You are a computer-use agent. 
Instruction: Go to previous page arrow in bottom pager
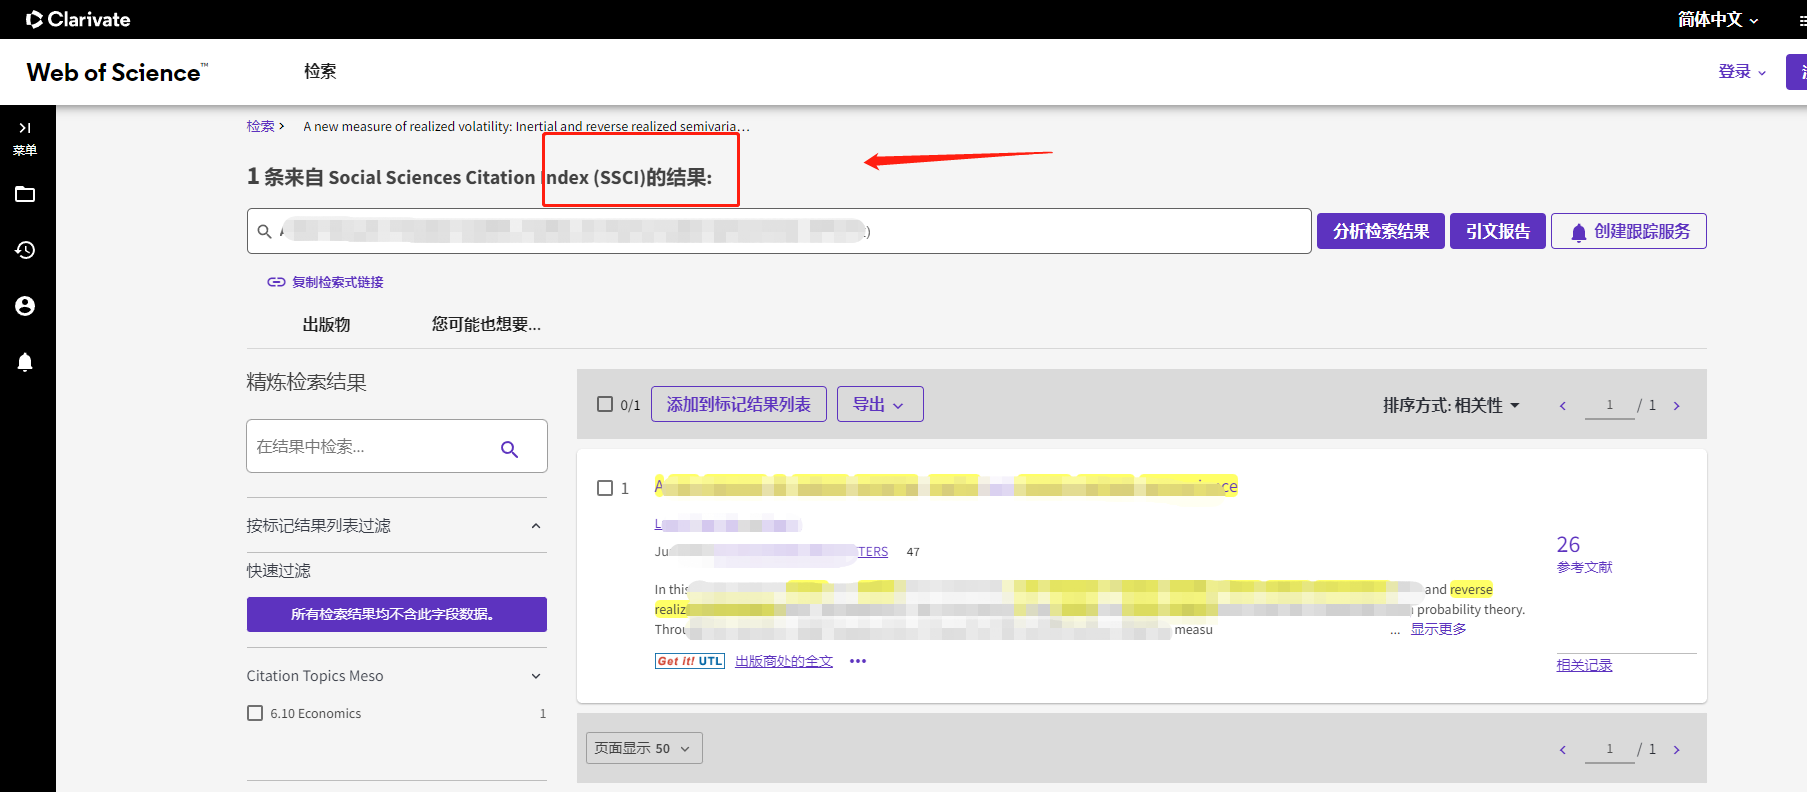pyautogui.click(x=1563, y=750)
